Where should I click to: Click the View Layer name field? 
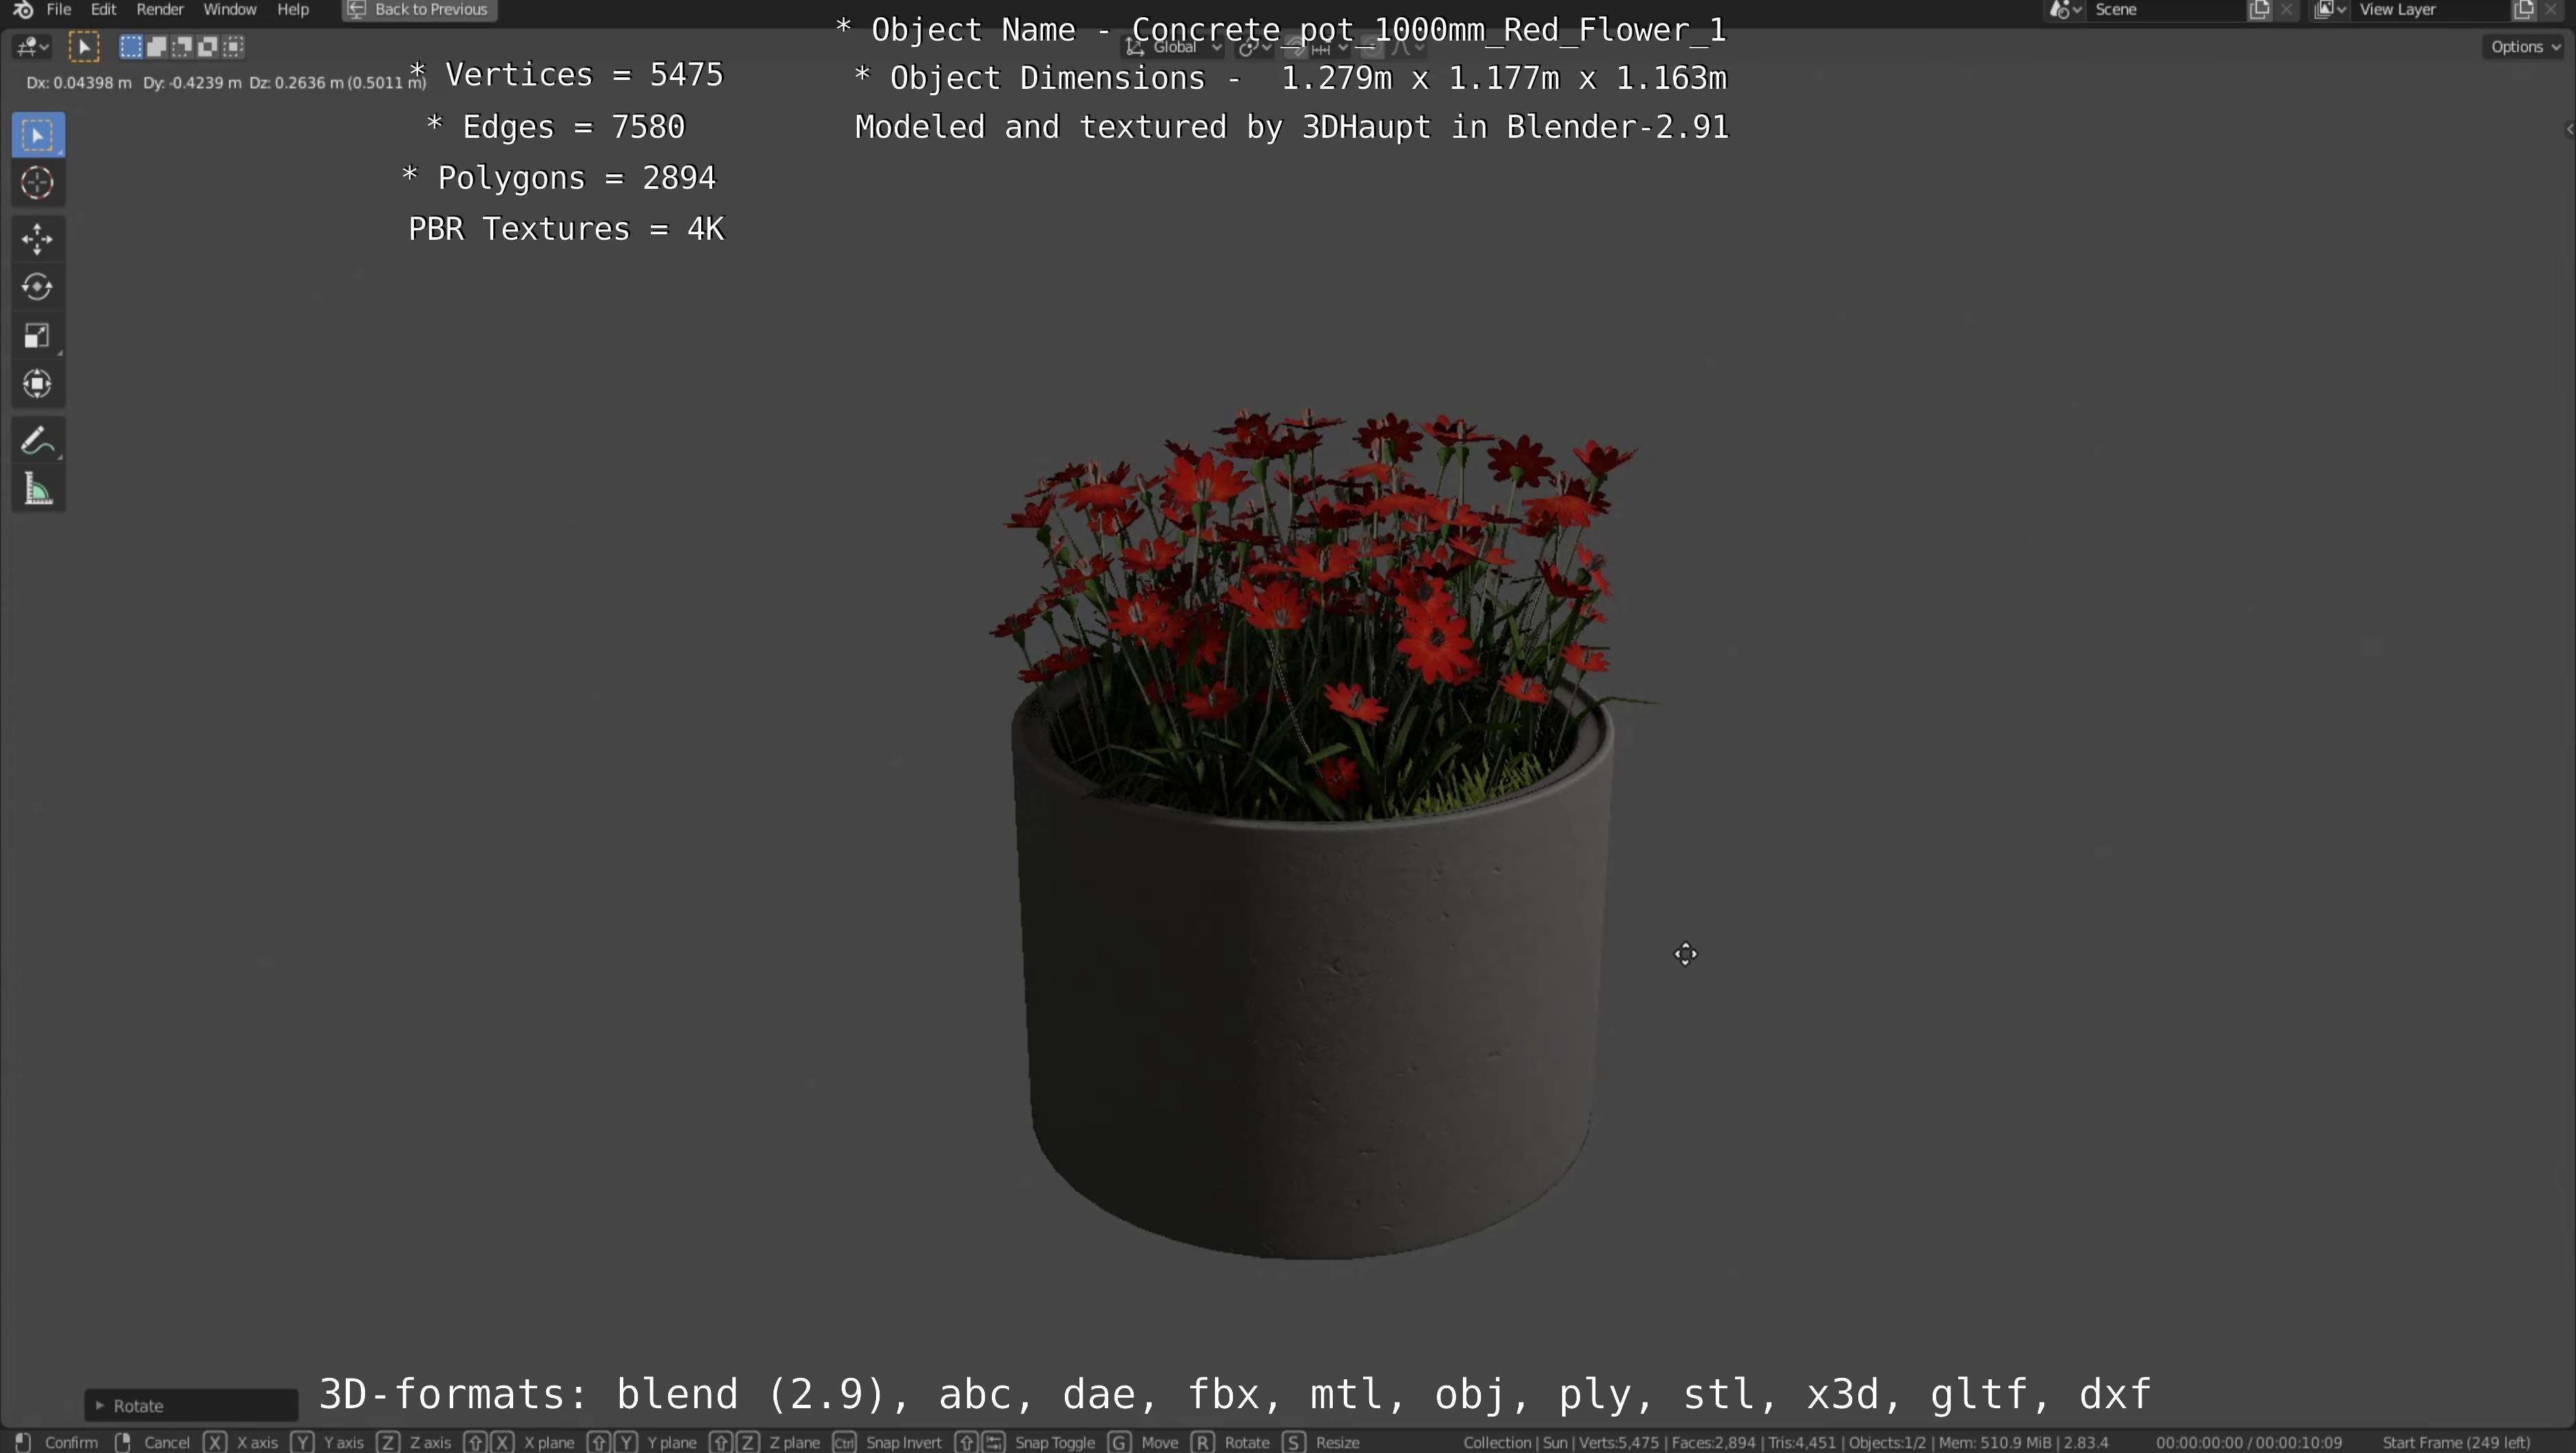[x=2430, y=10]
